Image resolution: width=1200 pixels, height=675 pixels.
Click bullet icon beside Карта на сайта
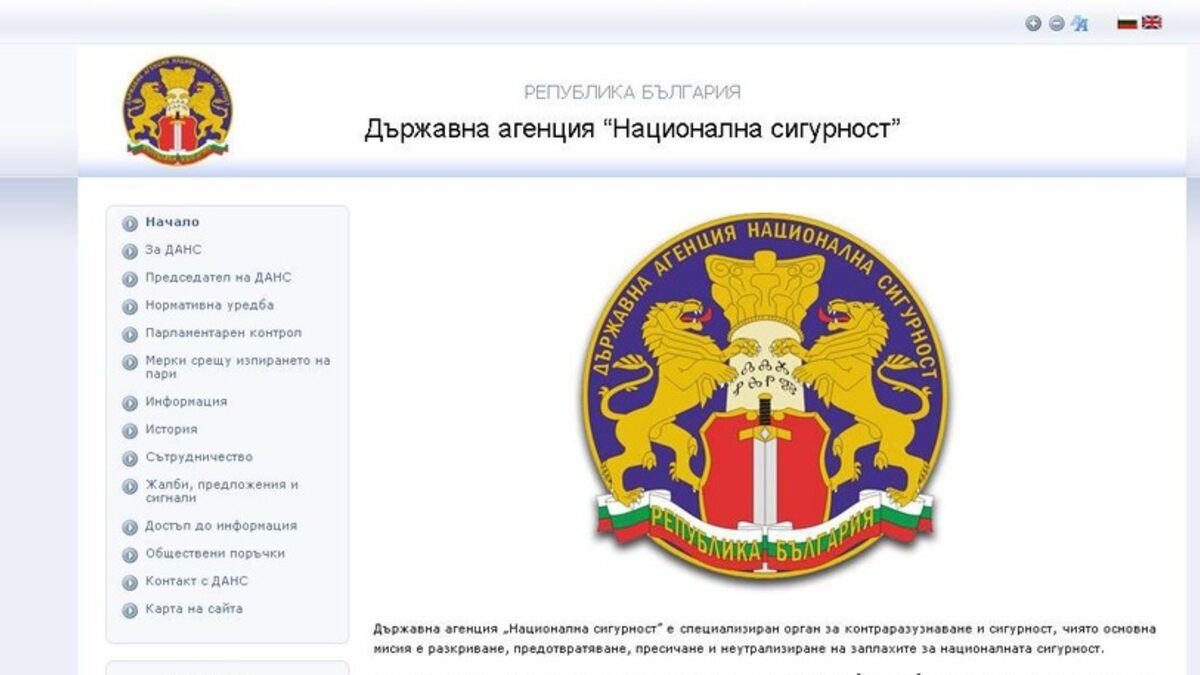129,611
